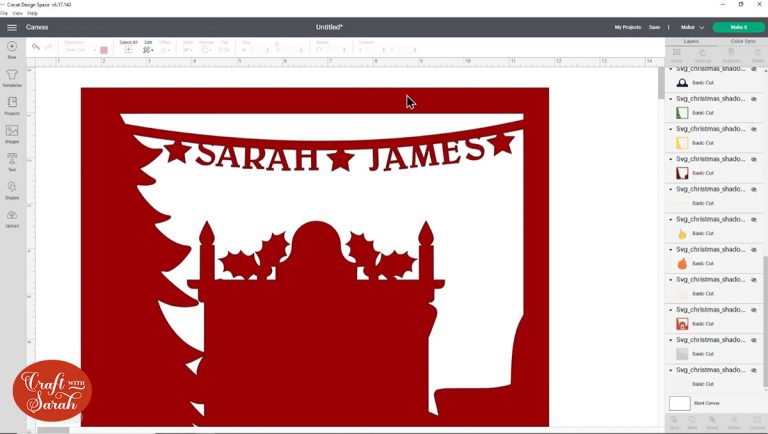
Task: Select the red shadow box design on canvas
Action: pyautogui.click(x=314, y=257)
